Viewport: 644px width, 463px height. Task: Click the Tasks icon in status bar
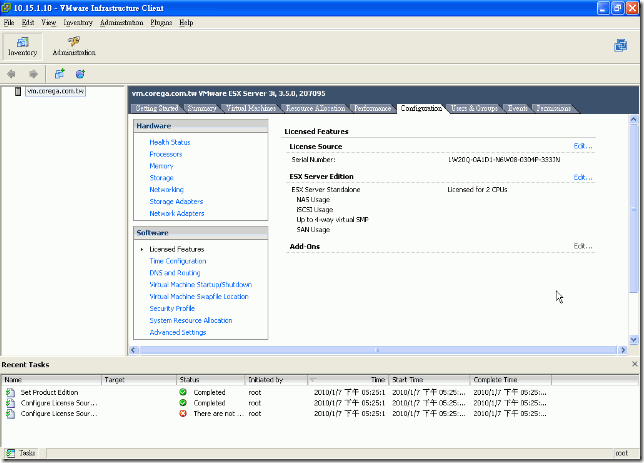point(10,453)
